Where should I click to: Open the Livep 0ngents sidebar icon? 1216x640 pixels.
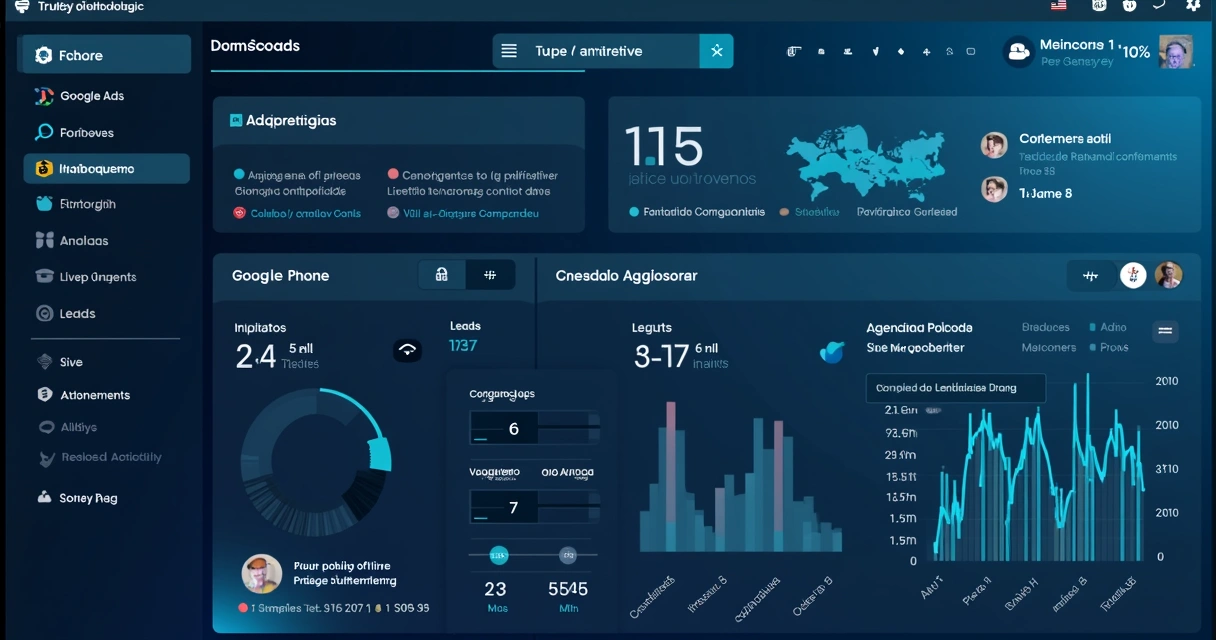click(44, 277)
